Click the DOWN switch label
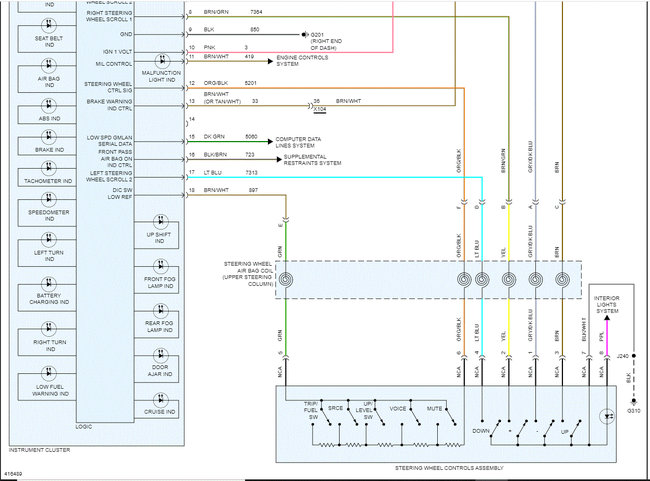This screenshot has height=481, width=650. coord(481,431)
